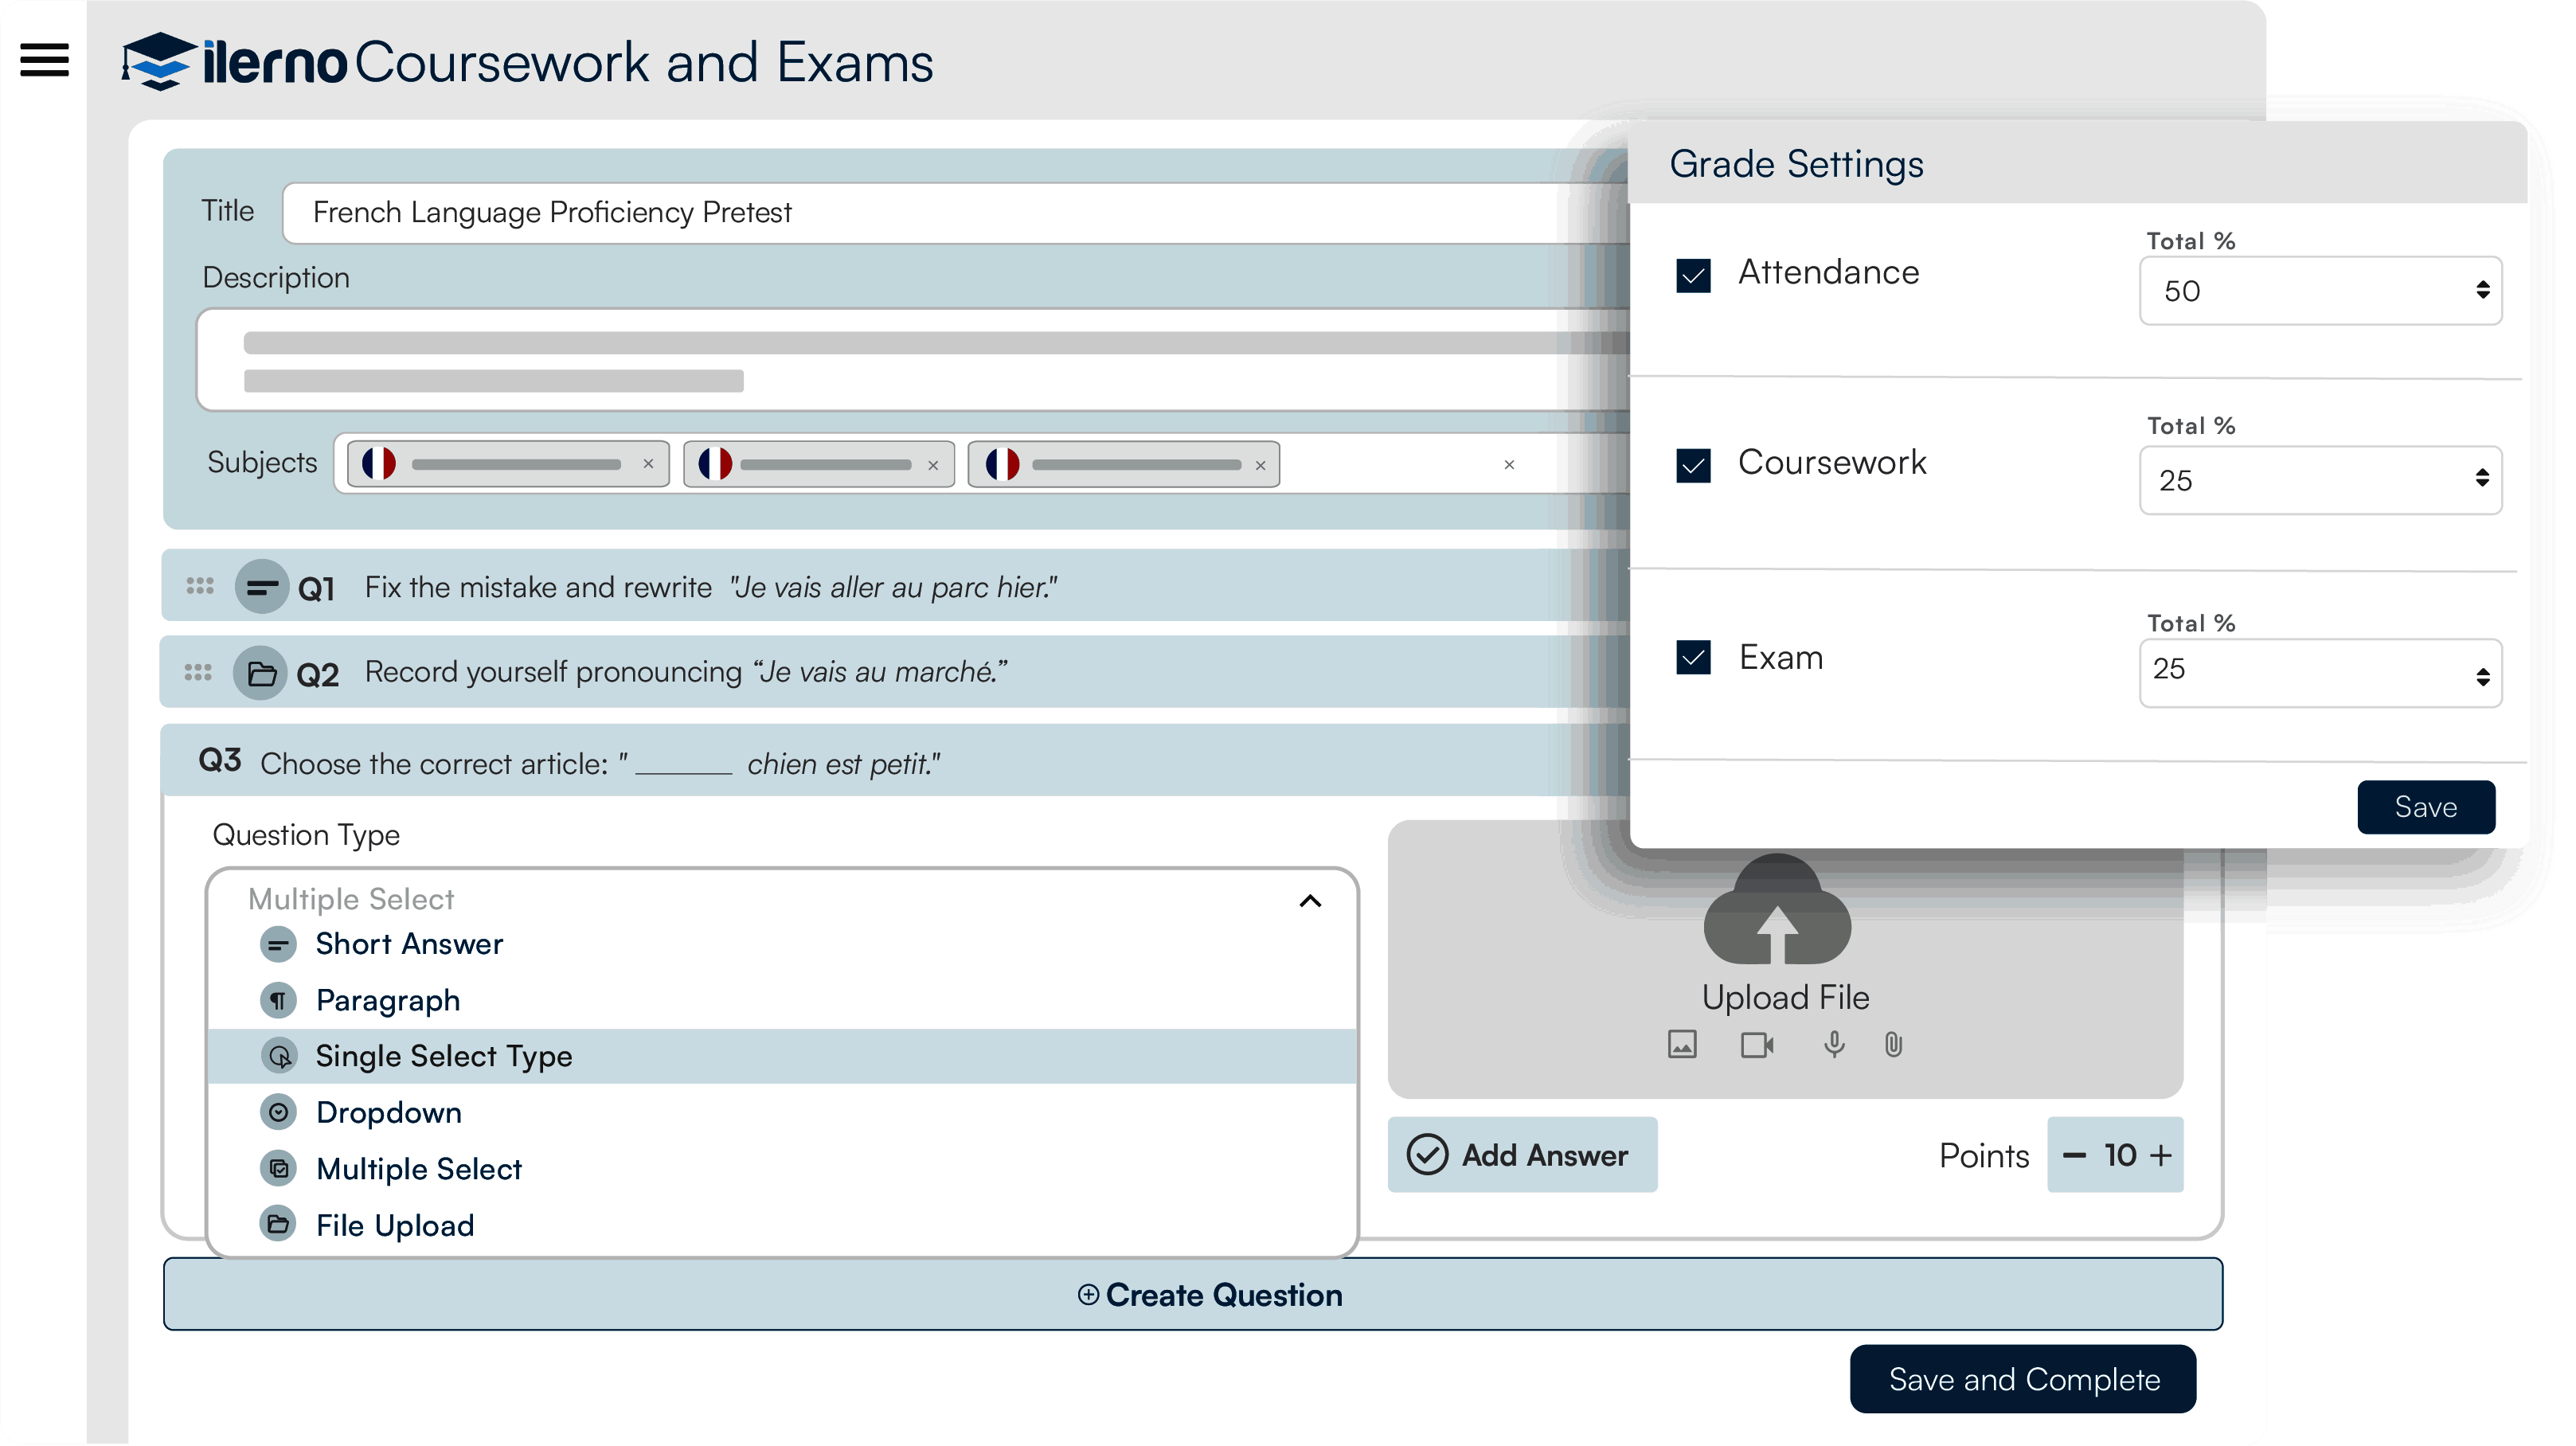Open the hamburger menu
The image size is (2576, 1446).
click(x=44, y=60)
